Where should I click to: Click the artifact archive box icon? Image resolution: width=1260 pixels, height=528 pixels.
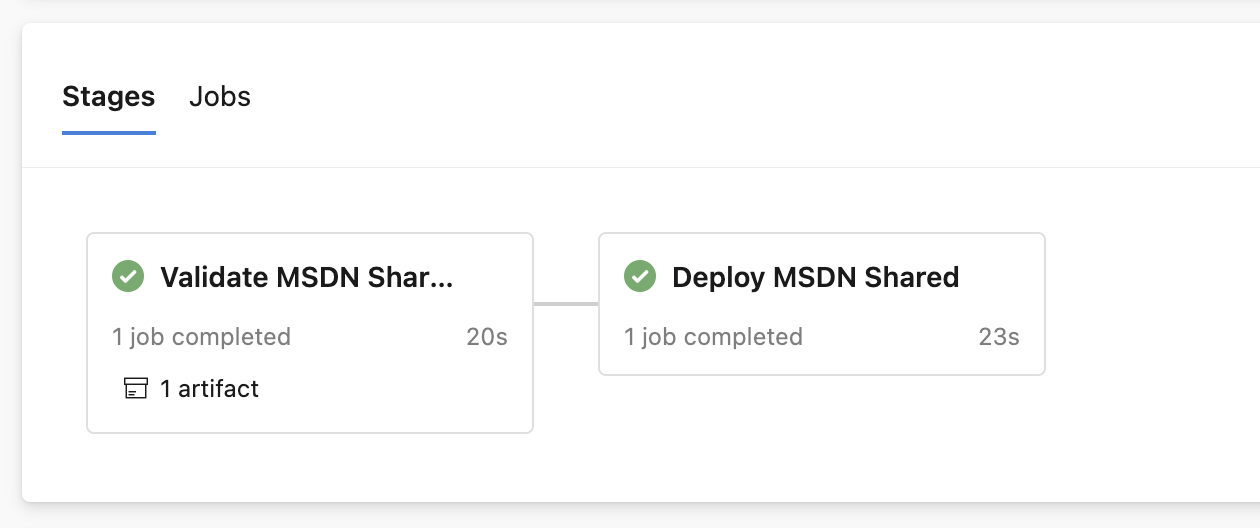click(x=135, y=388)
